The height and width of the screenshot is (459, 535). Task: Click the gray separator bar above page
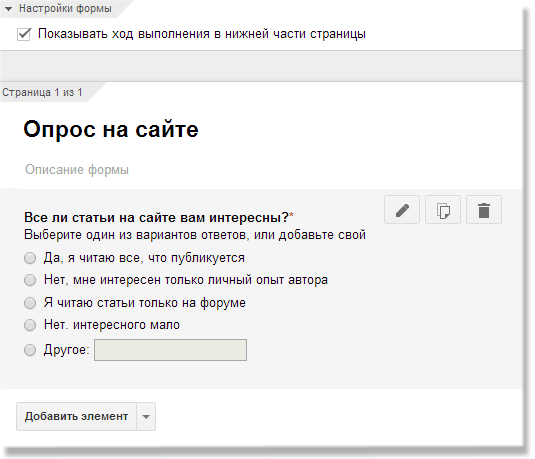pos(261,66)
